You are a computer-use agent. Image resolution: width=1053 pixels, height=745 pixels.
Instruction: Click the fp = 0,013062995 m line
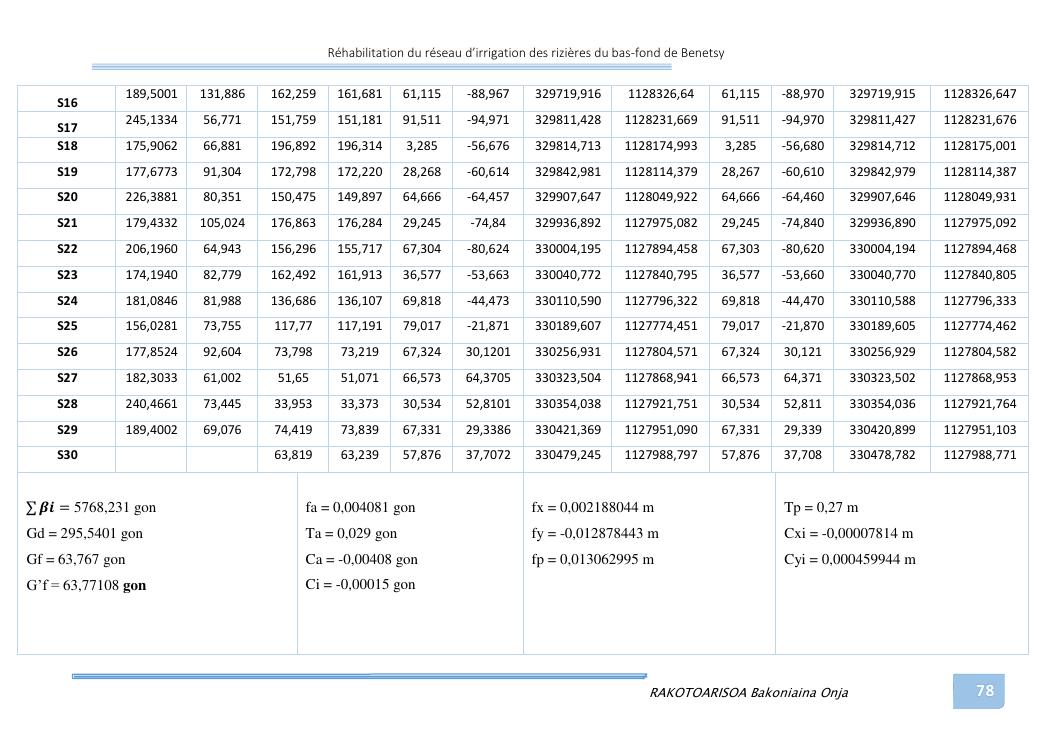click(x=592, y=559)
